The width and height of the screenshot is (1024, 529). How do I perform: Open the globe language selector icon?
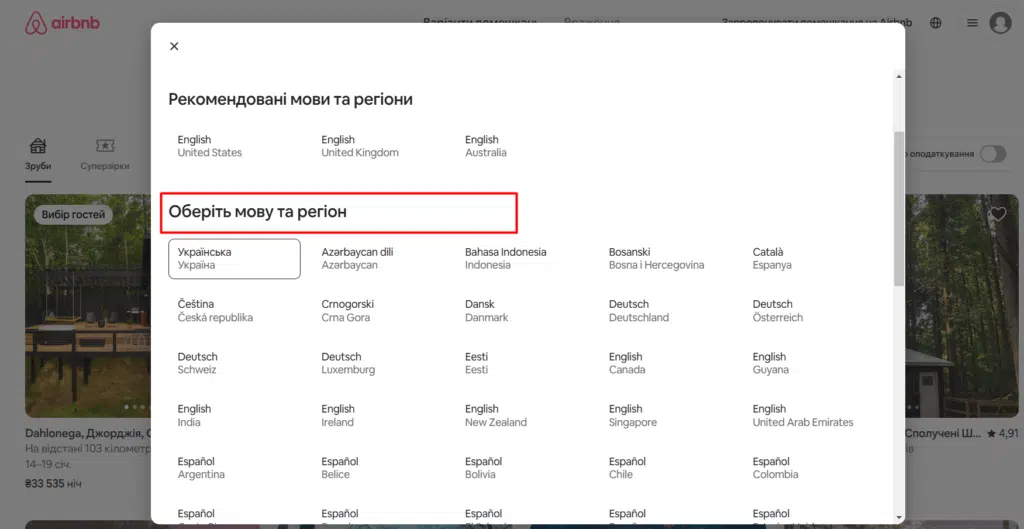(x=936, y=23)
